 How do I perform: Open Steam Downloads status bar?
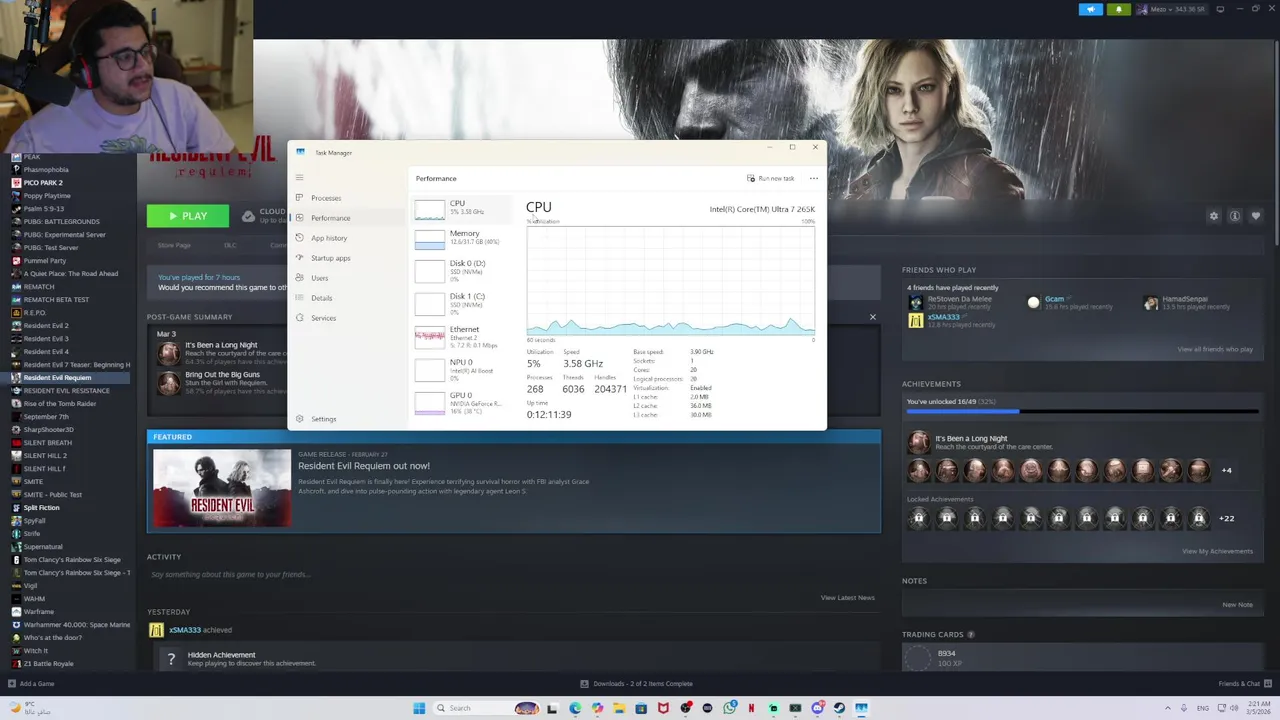(x=636, y=684)
